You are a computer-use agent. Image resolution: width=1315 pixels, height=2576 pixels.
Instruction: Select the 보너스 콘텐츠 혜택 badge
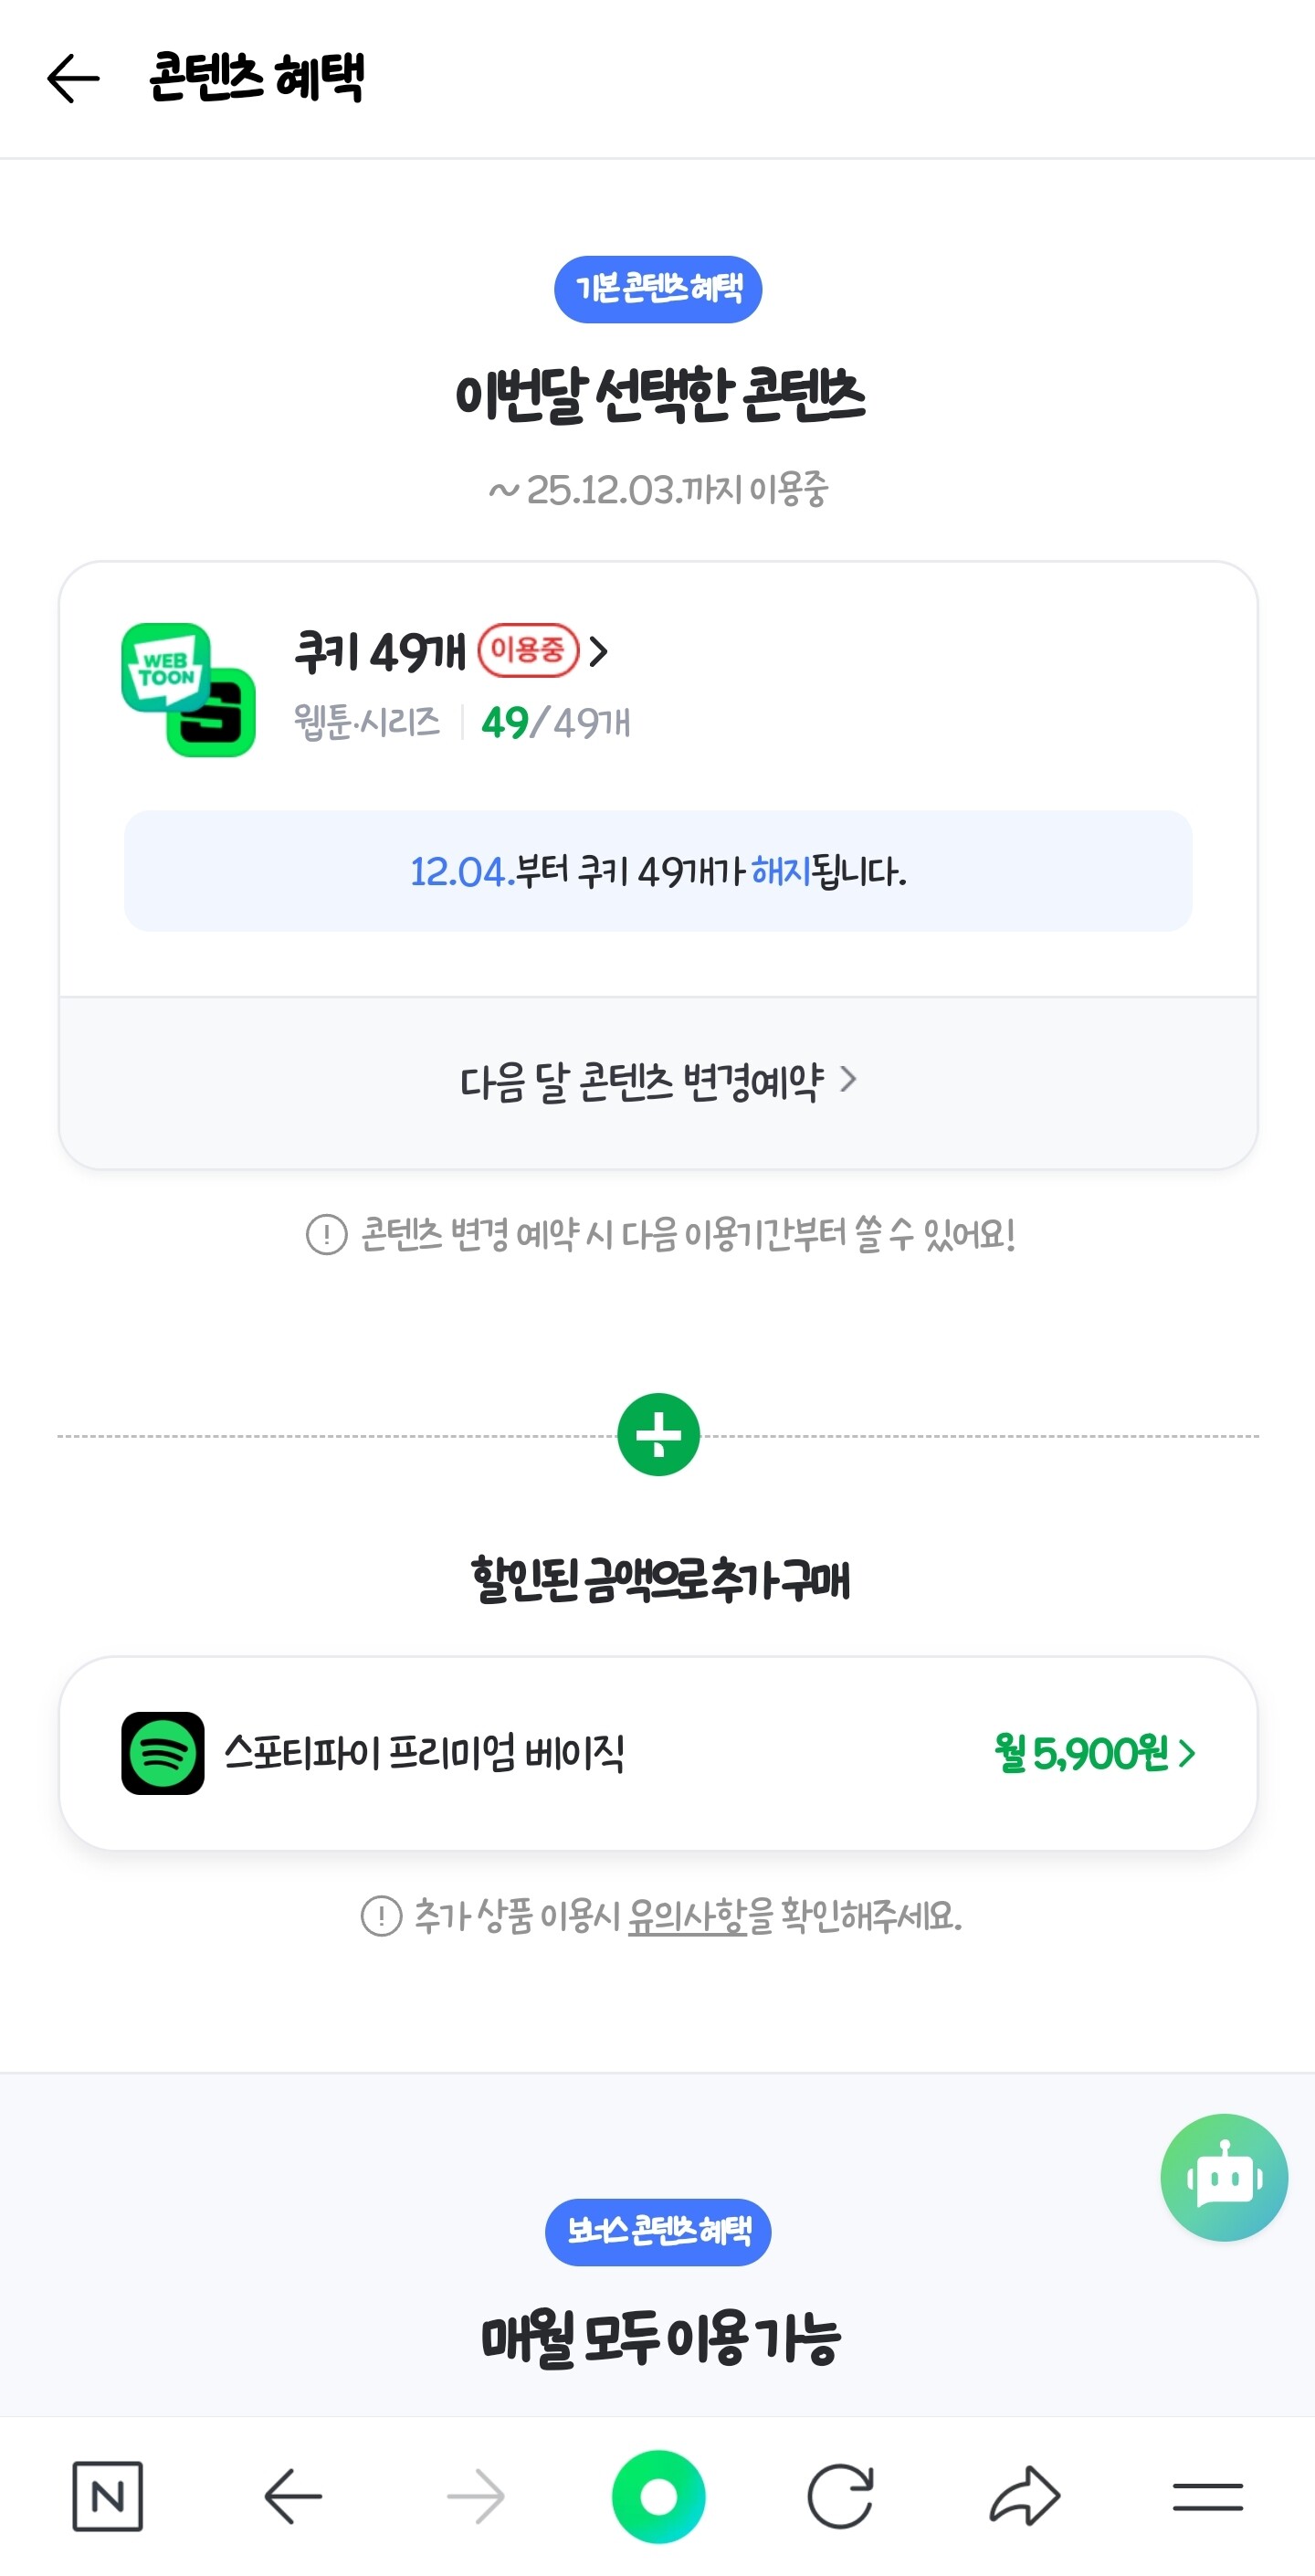[x=658, y=2231]
